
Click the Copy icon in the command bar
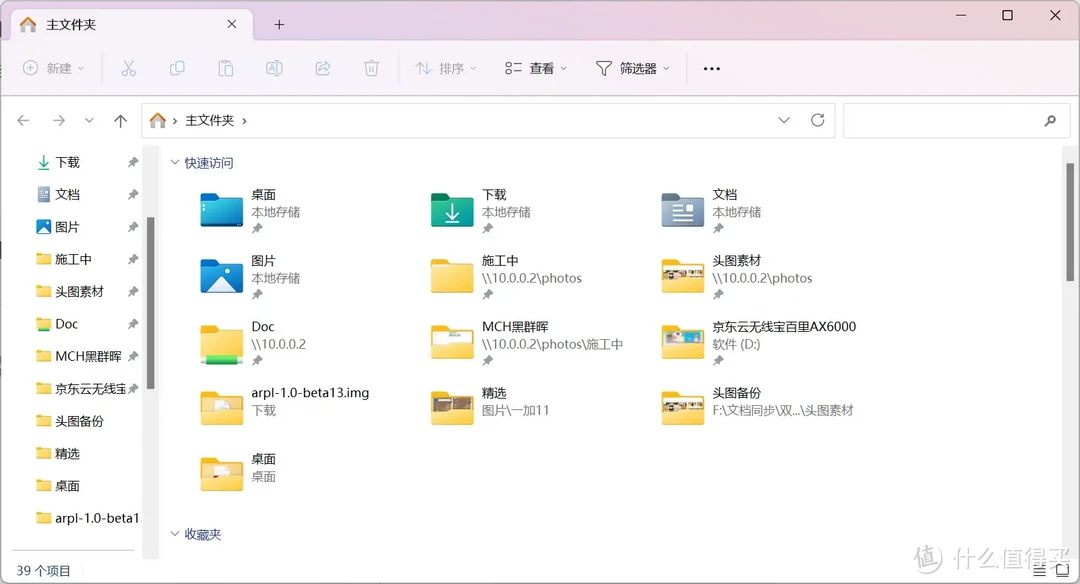pos(176,67)
